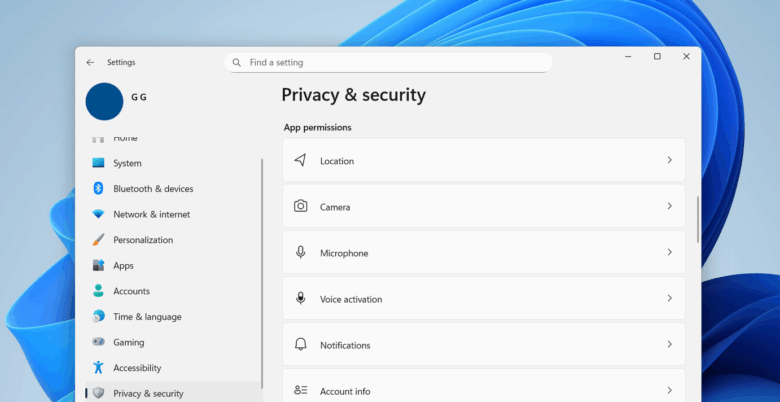Expand the Location chevron
The height and width of the screenshot is (402, 780).
point(669,160)
